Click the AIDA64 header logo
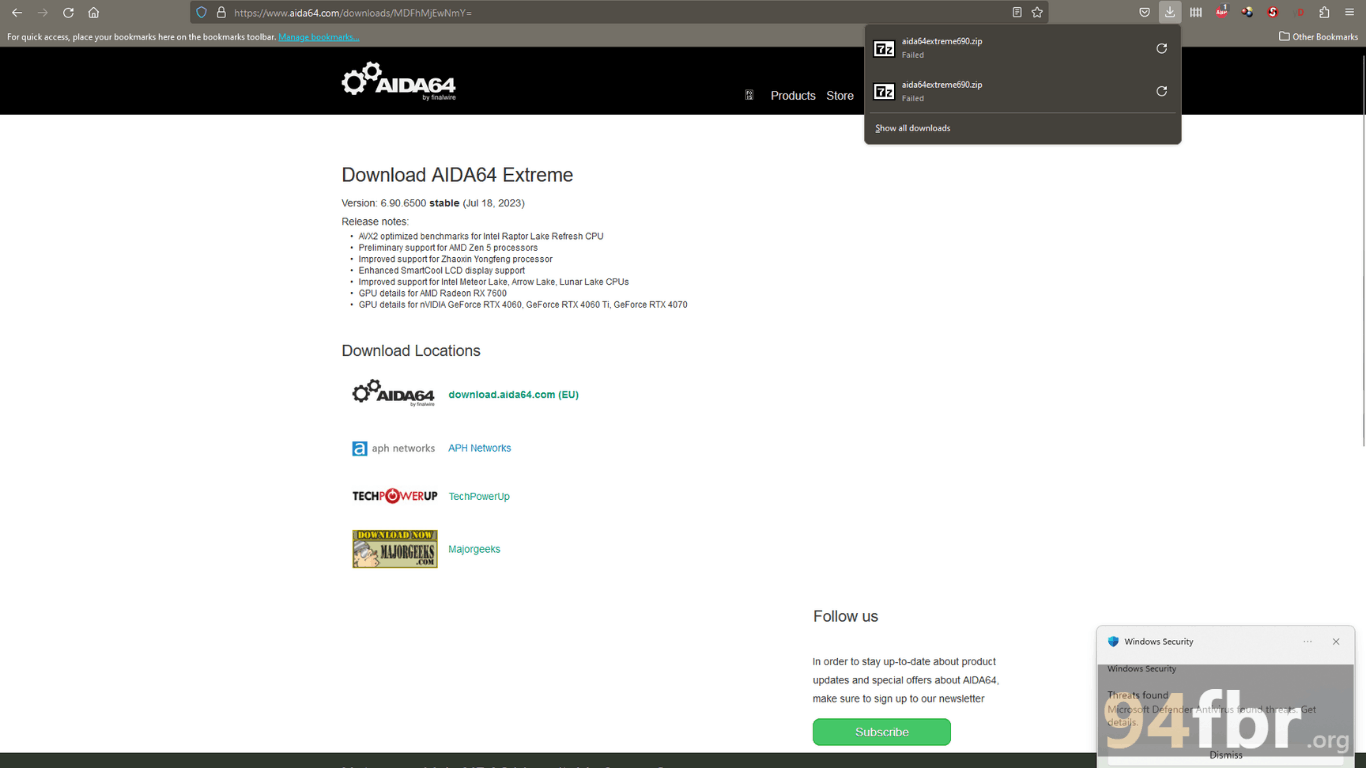This screenshot has height=768, width=1366. click(x=398, y=80)
